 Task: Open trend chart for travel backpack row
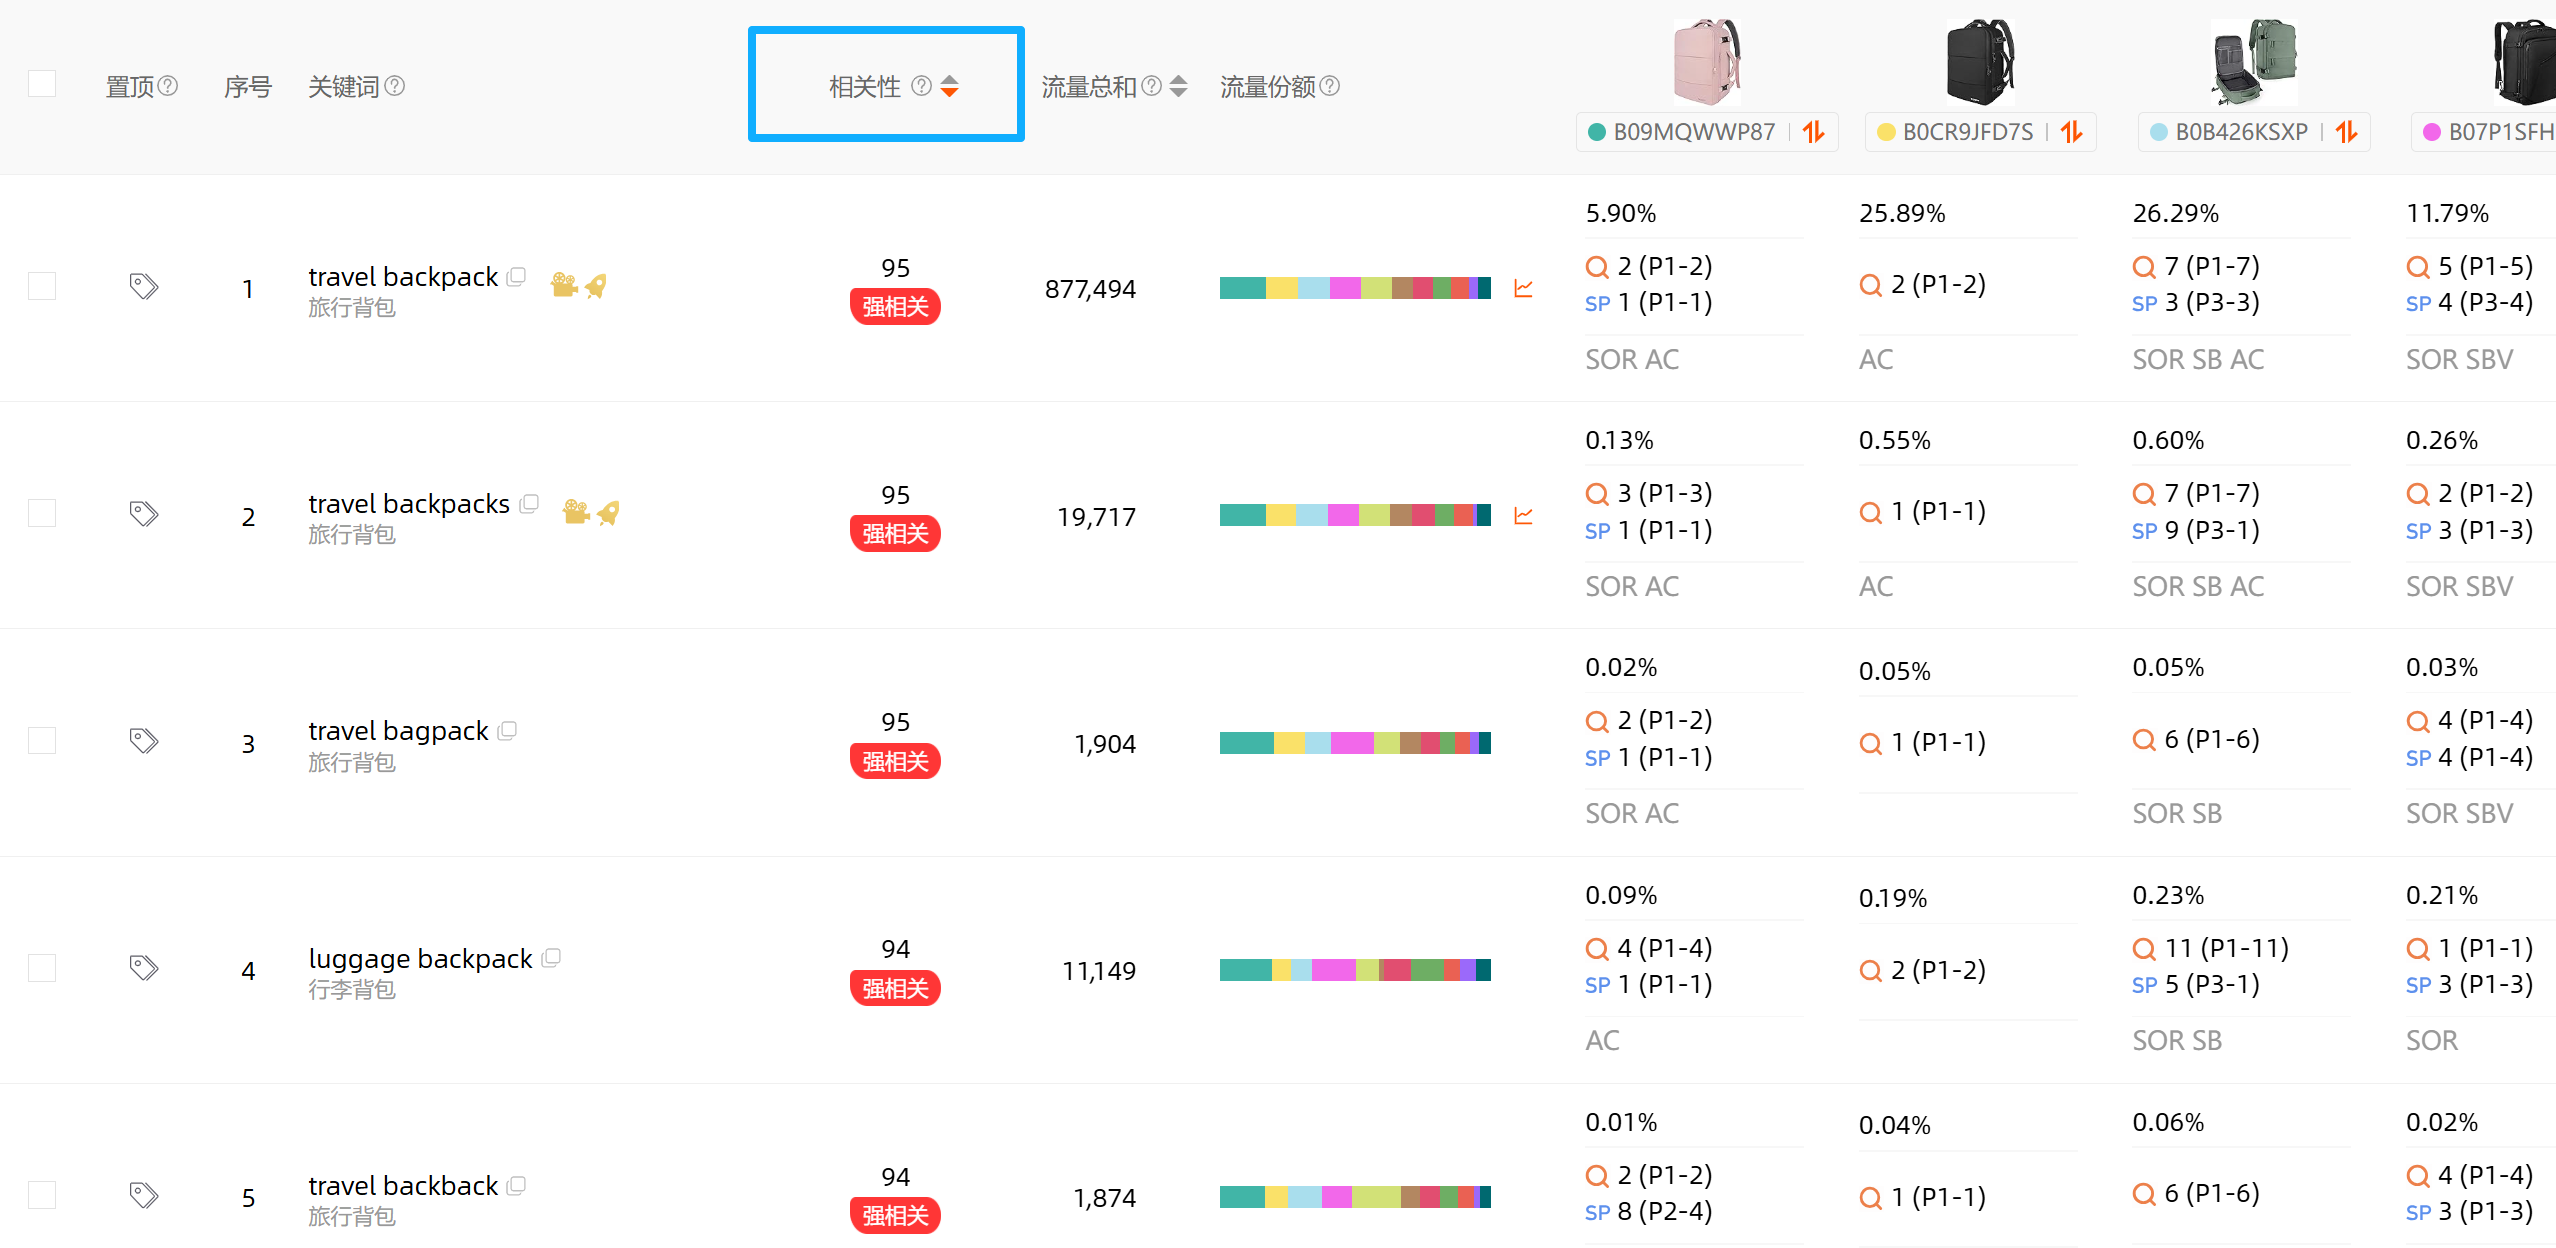[1523, 289]
